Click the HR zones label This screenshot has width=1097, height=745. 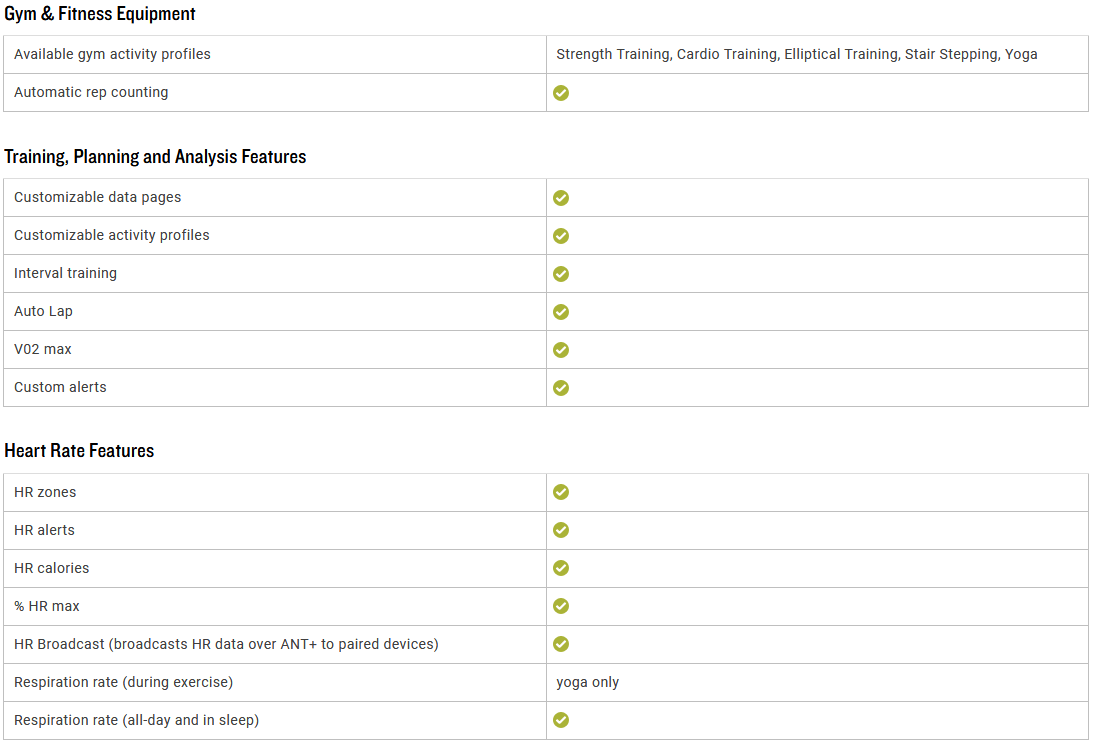(45, 492)
